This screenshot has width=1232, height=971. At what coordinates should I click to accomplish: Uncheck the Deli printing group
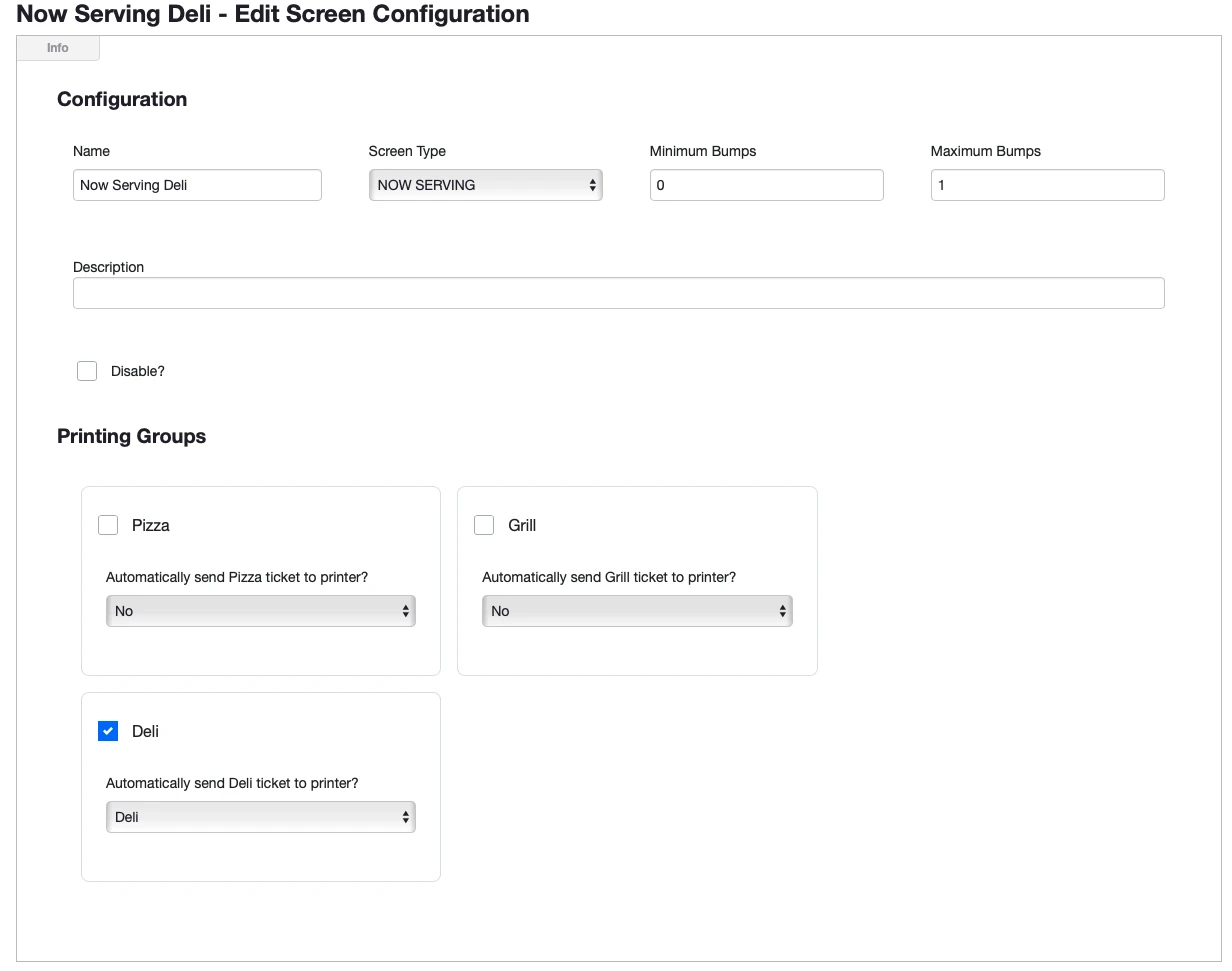[x=108, y=731]
